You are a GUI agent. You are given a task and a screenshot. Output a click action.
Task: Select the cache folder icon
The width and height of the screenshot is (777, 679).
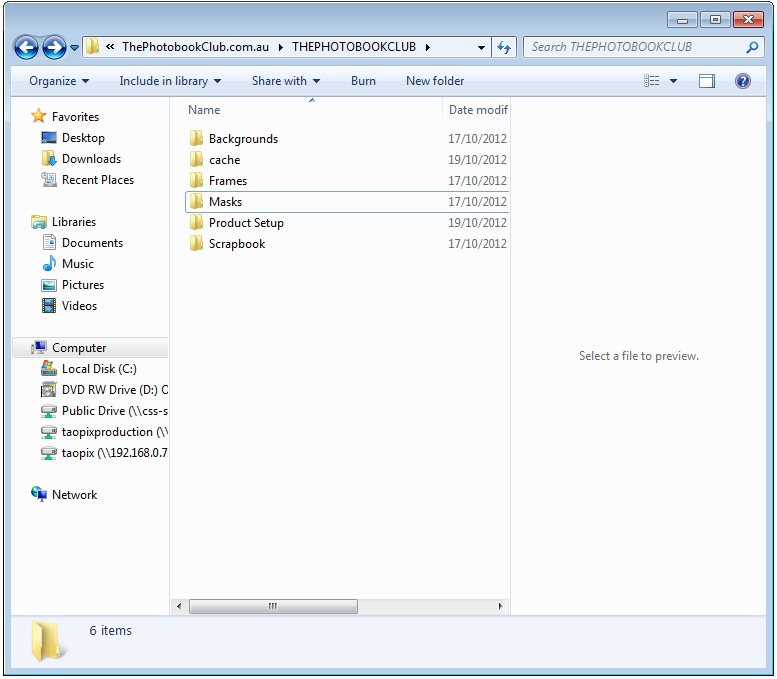click(196, 159)
